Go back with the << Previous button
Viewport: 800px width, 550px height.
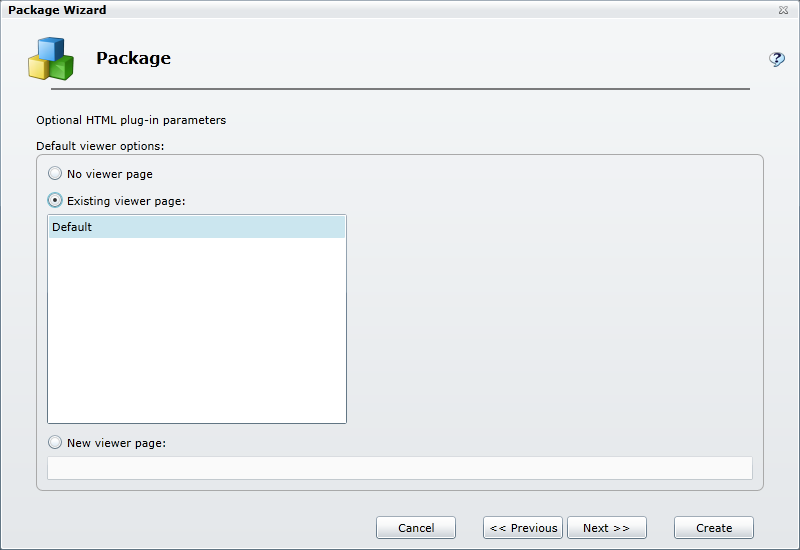pyautogui.click(x=523, y=528)
